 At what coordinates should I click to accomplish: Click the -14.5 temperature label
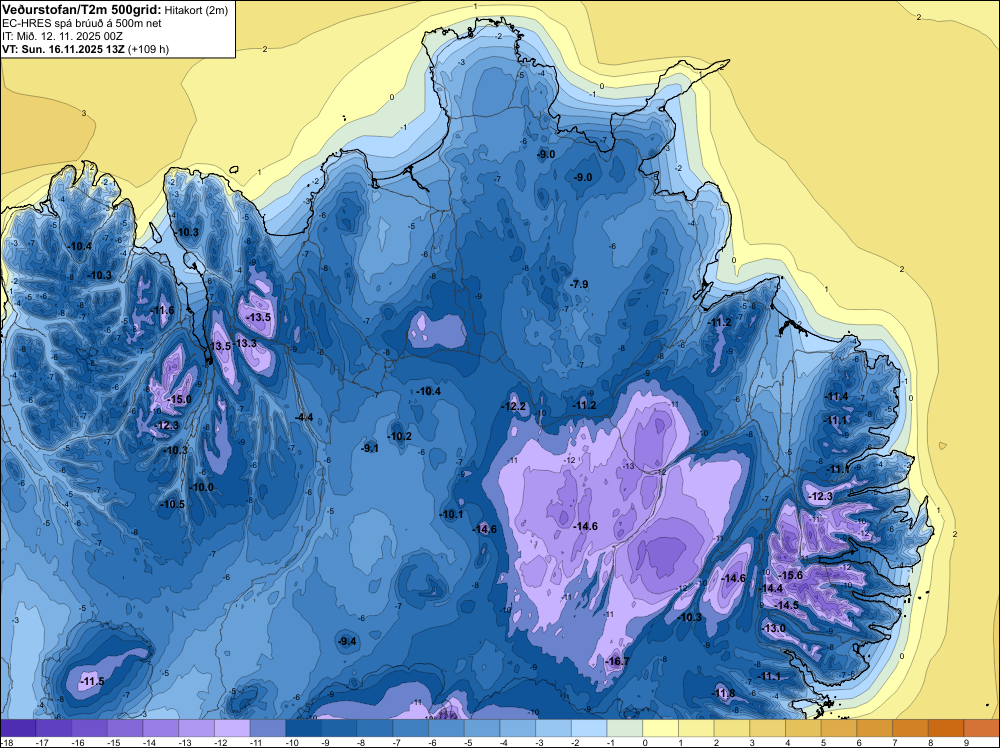(x=787, y=605)
